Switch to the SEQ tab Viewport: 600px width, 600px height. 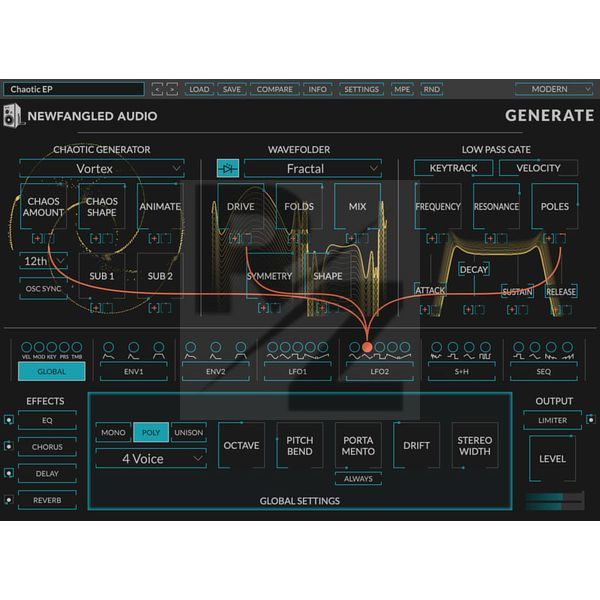[x=543, y=372]
